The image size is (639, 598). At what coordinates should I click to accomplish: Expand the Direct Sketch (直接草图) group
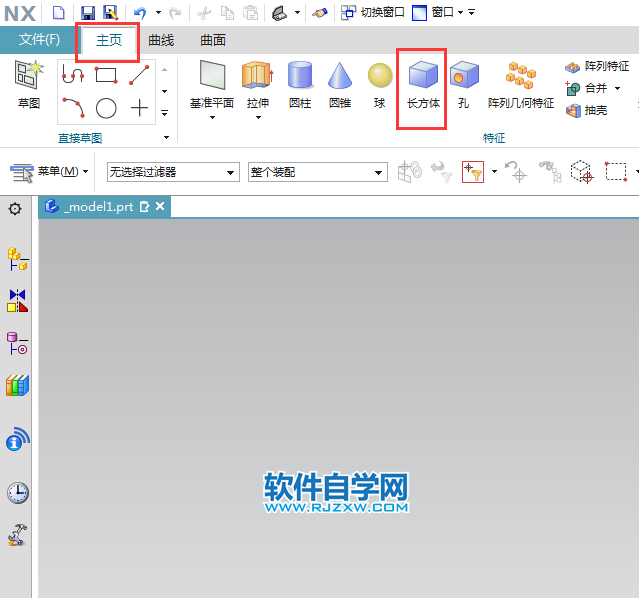point(166,137)
